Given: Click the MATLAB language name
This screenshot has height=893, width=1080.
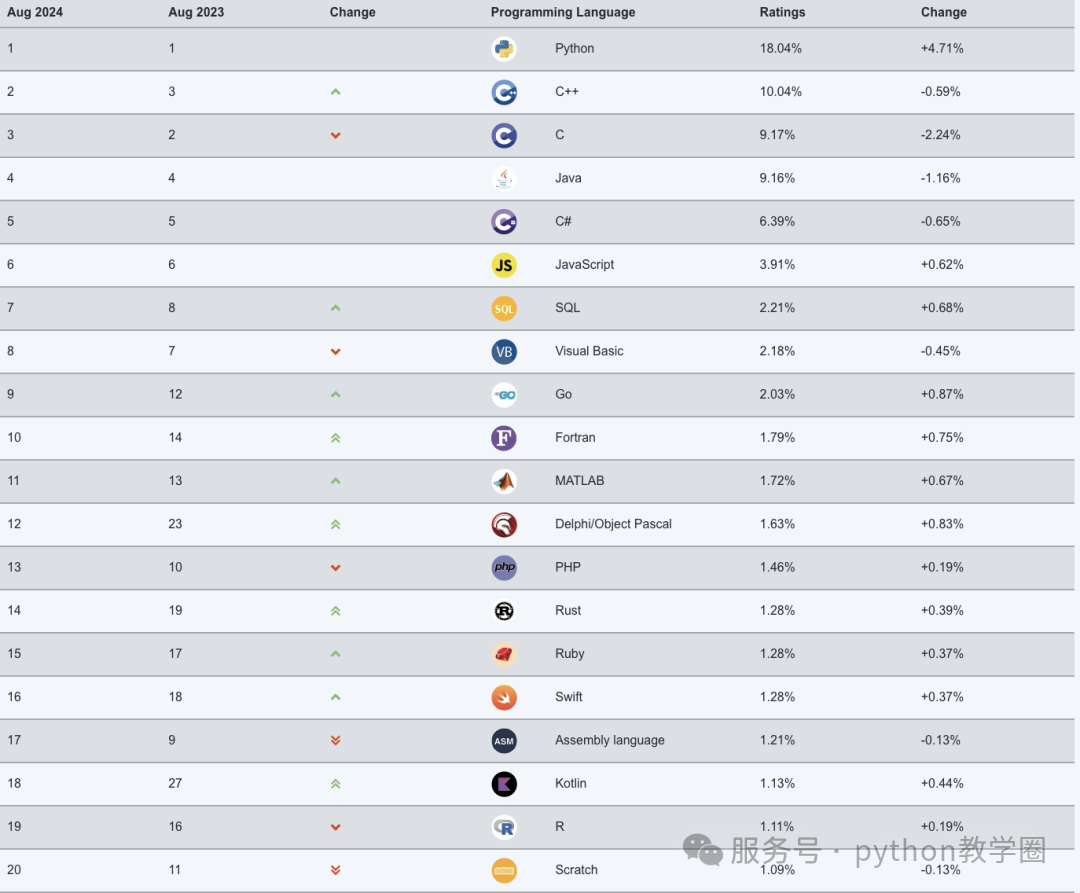Looking at the screenshot, I should pyautogui.click(x=579, y=481).
